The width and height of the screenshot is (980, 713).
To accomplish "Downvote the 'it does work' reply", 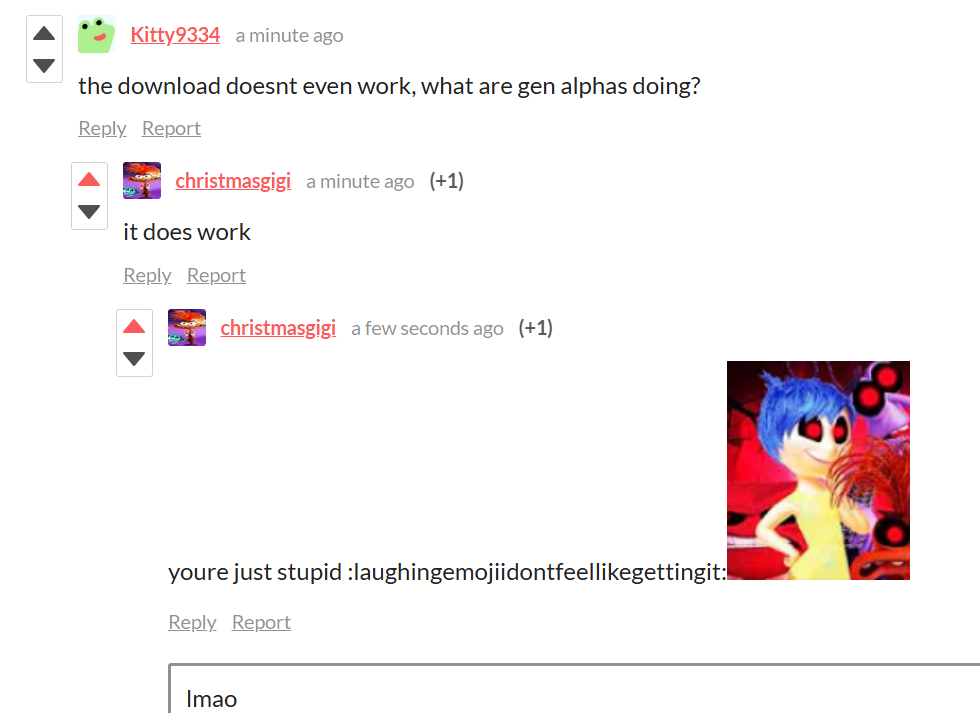I will pyautogui.click(x=89, y=212).
